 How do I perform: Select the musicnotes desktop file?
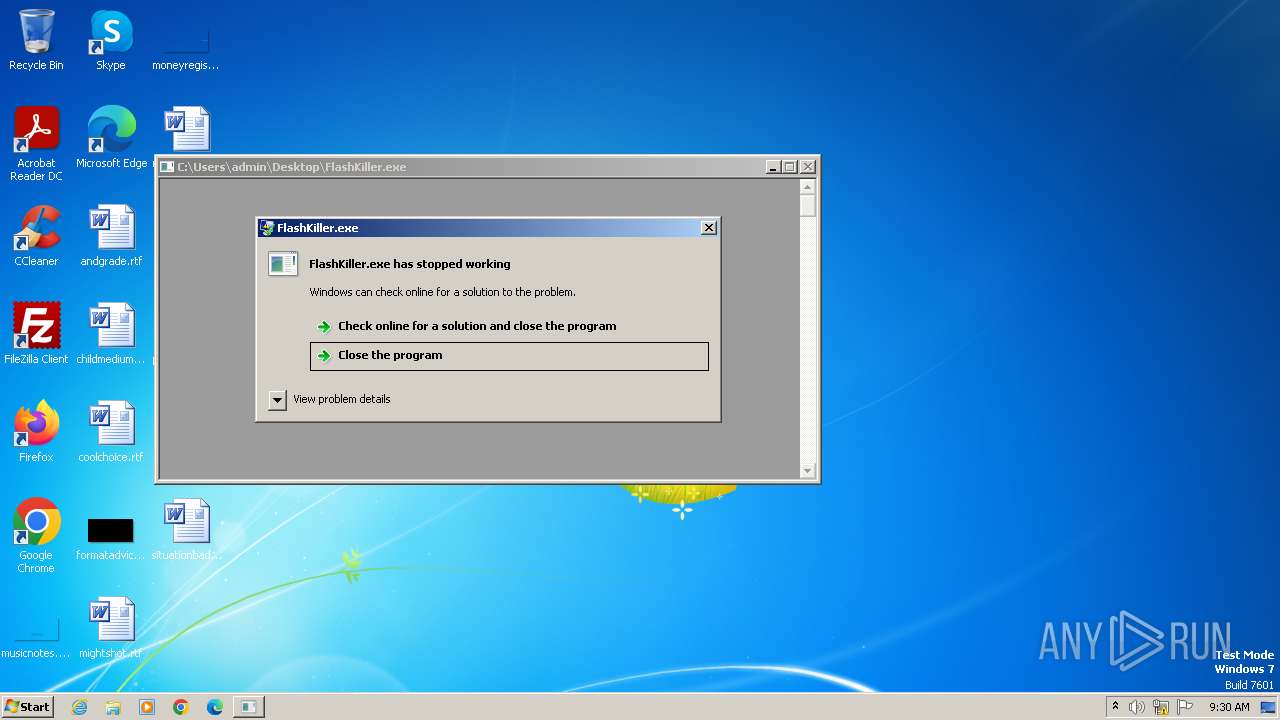[36, 640]
